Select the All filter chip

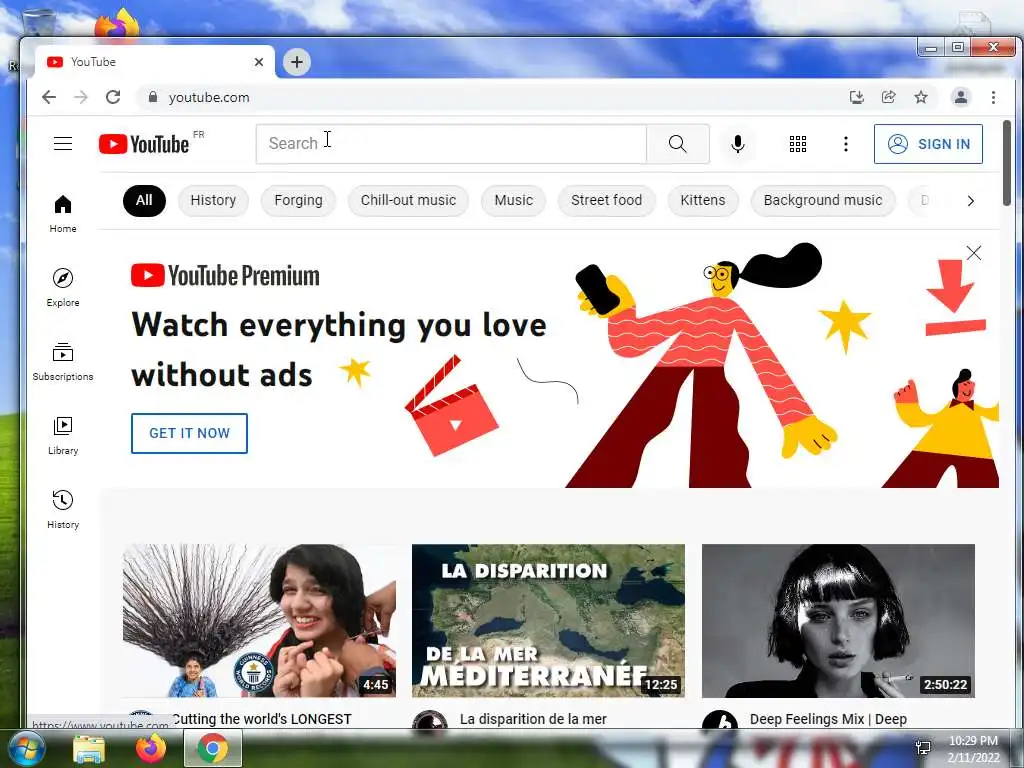click(x=144, y=200)
